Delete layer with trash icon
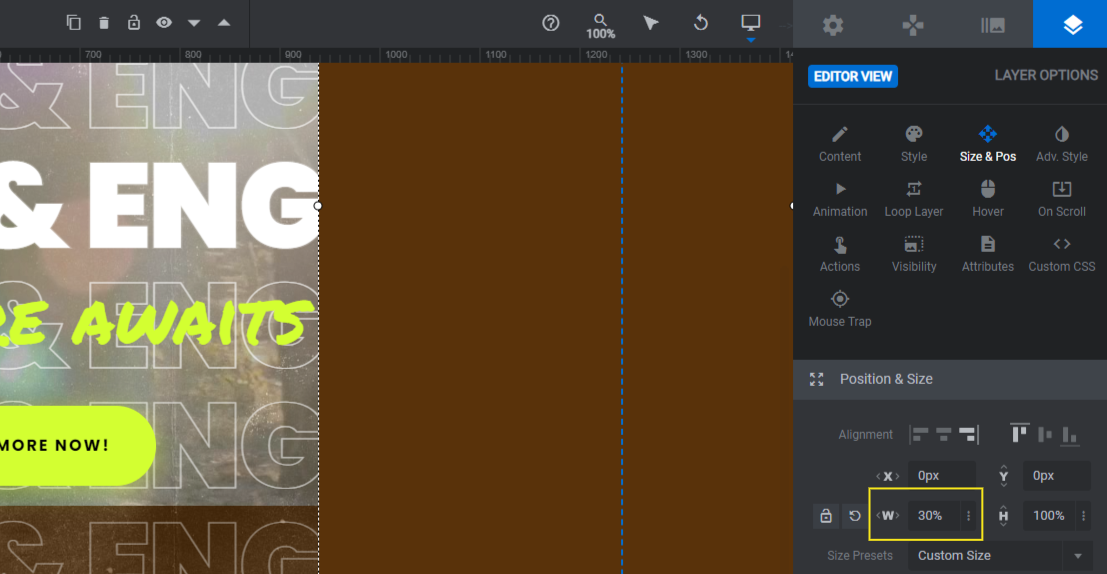This screenshot has height=574, width=1107. pyautogui.click(x=104, y=23)
